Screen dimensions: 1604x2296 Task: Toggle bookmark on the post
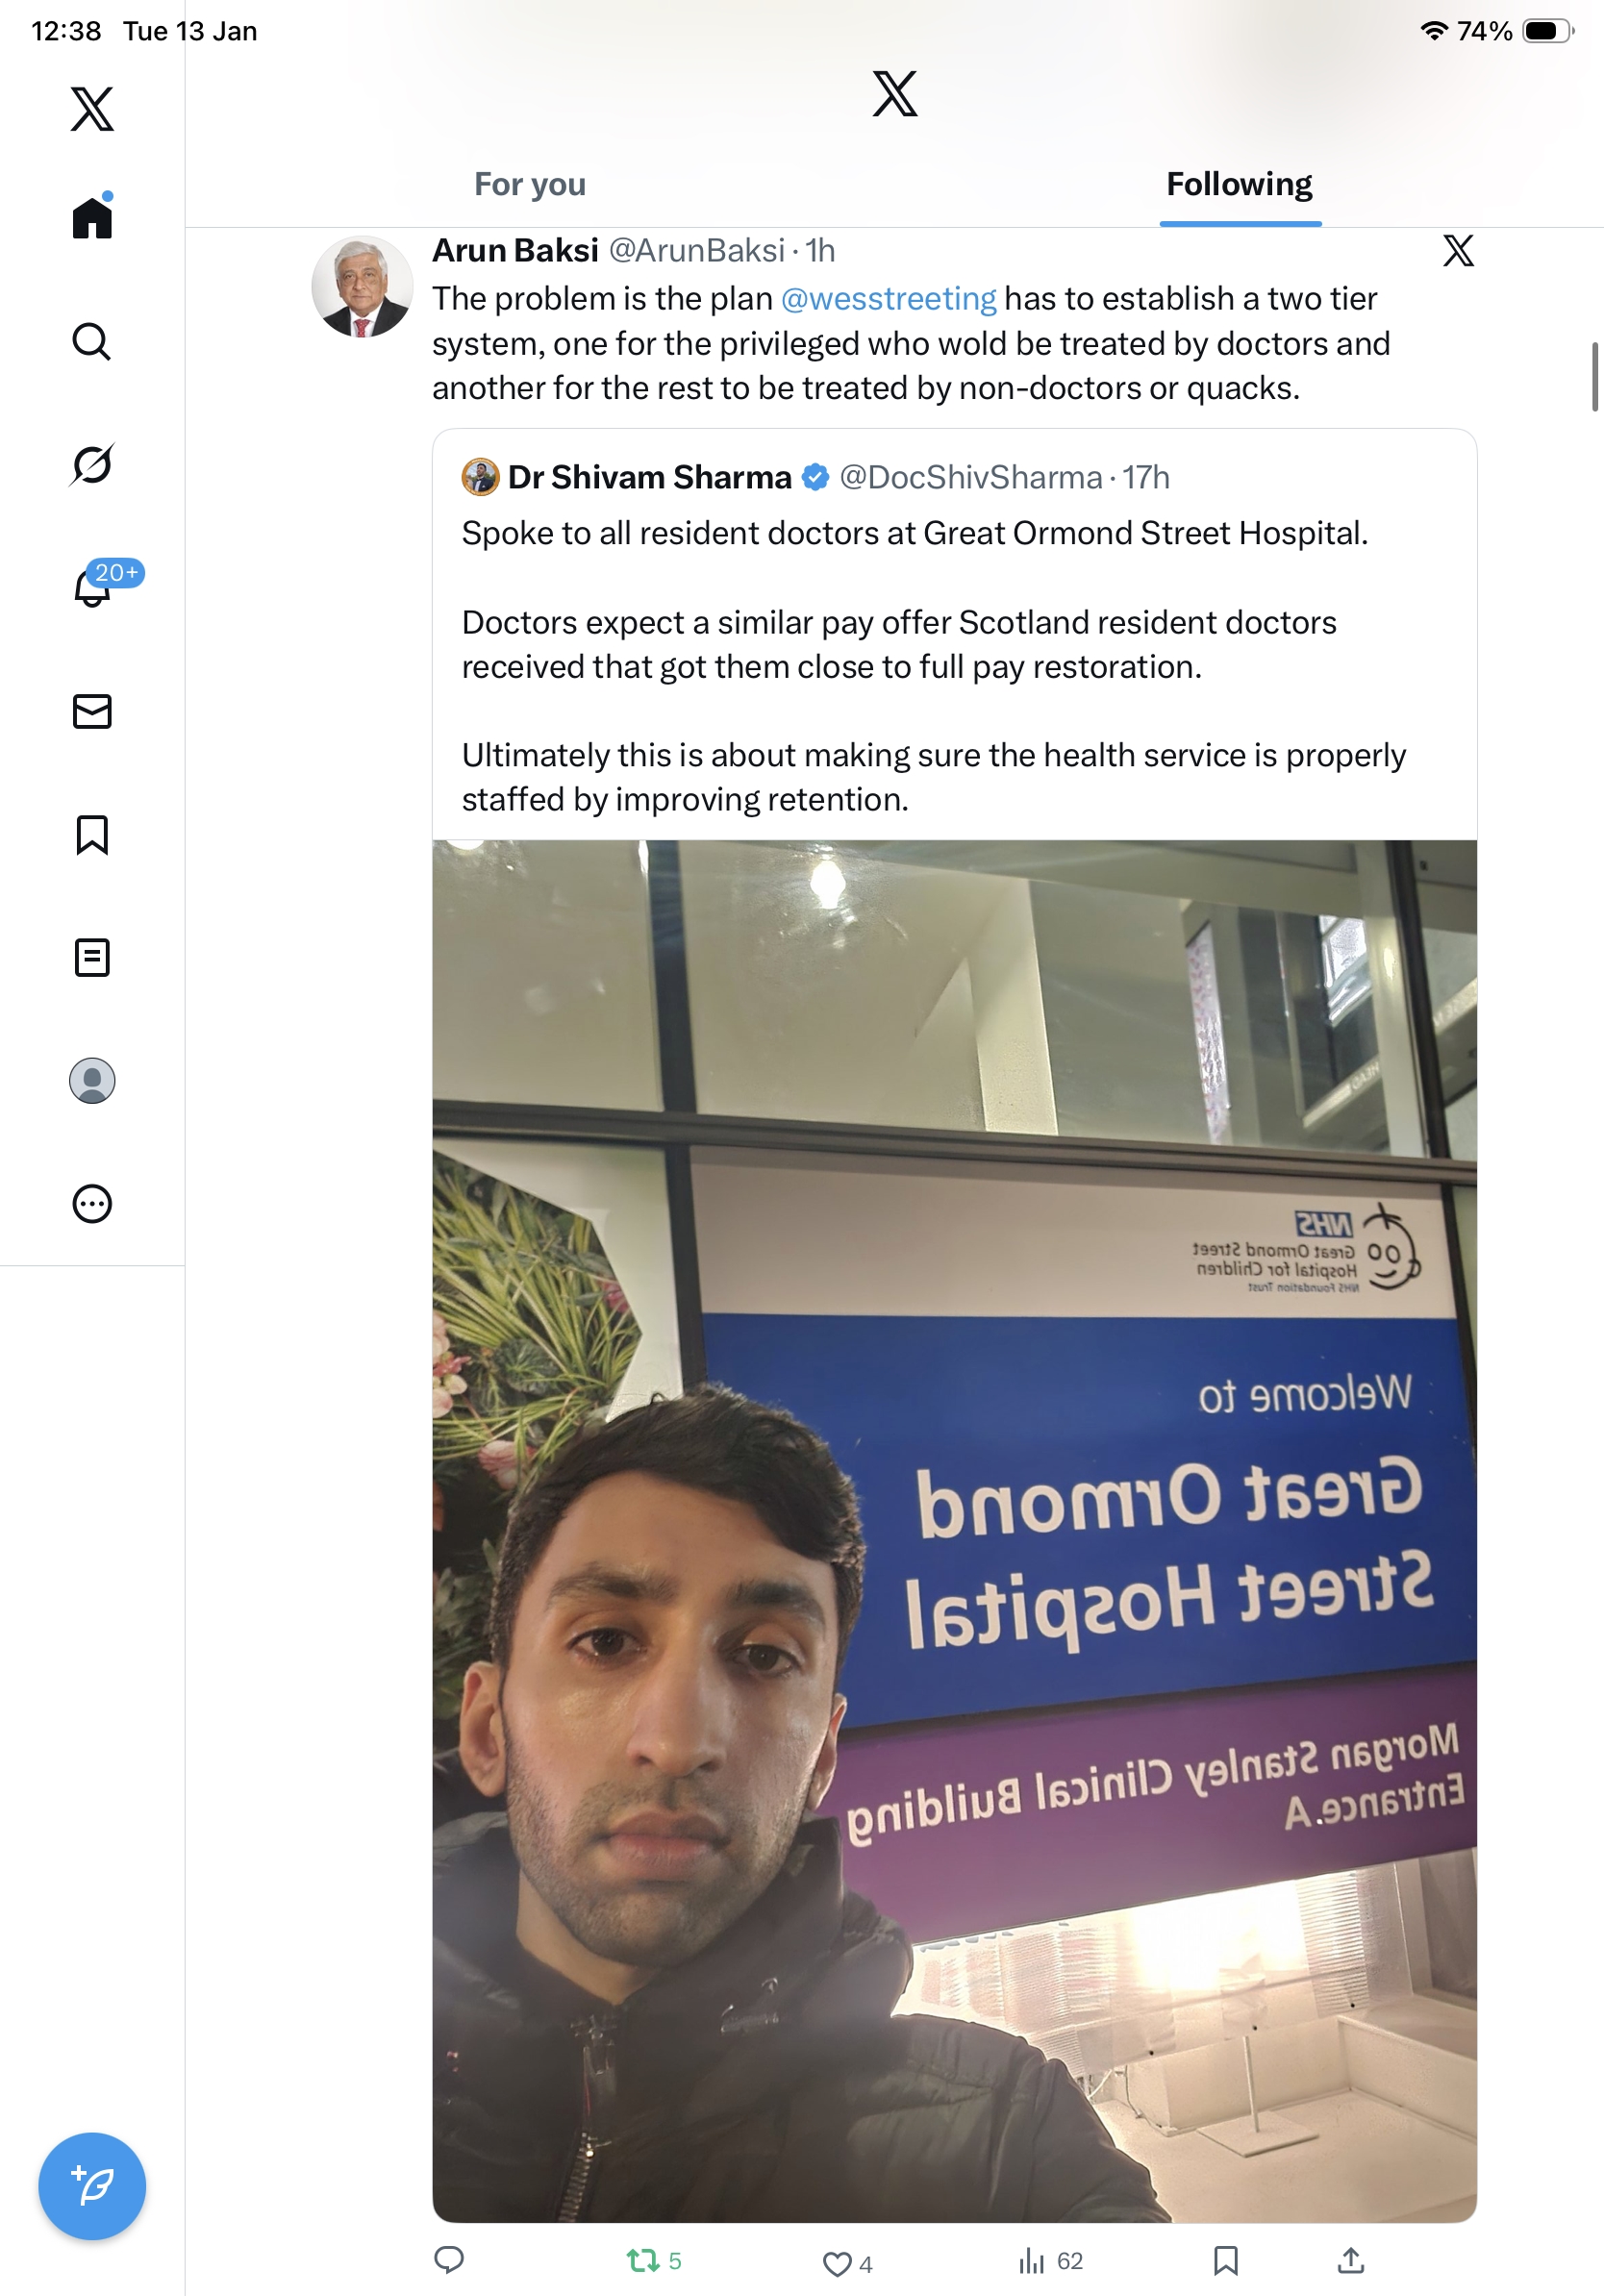pyautogui.click(x=1225, y=2261)
